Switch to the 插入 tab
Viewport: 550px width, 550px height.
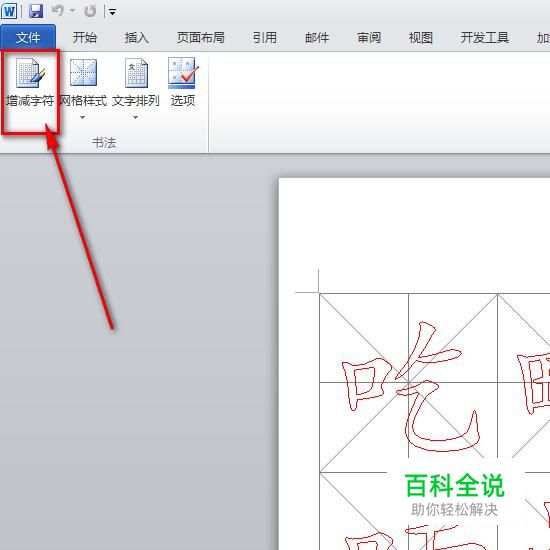(x=136, y=37)
